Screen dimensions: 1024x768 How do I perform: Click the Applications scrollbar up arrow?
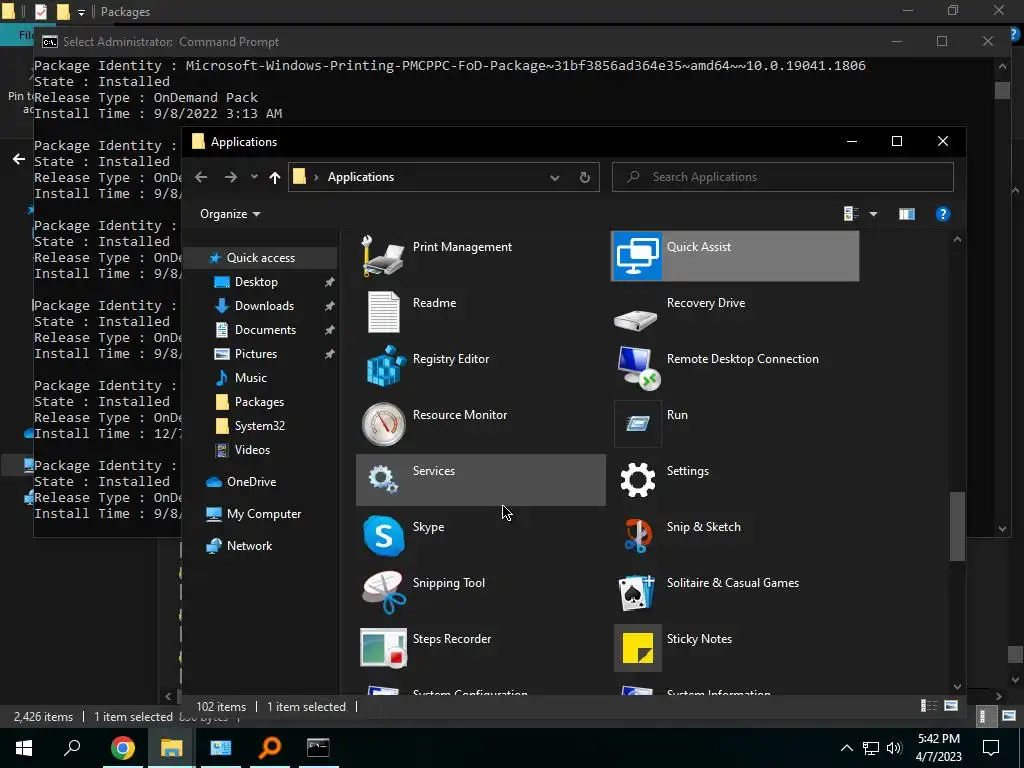[x=957, y=240]
